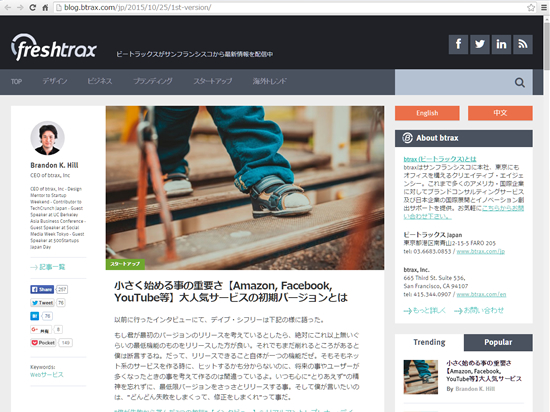Image resolution: width=550 pixels, height=412 pixels.
Task: Switch to the Popular tab
Action: [x=498, y=342]
